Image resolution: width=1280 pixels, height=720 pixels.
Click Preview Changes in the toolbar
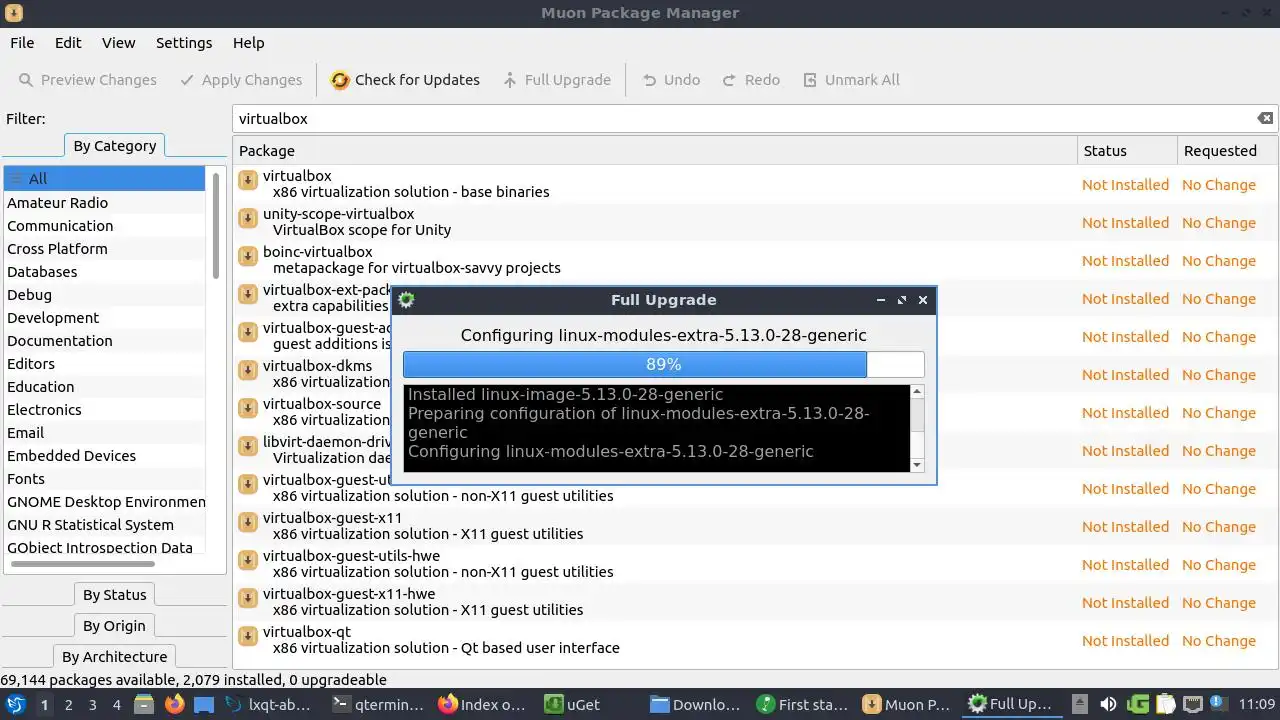(86, 80)
